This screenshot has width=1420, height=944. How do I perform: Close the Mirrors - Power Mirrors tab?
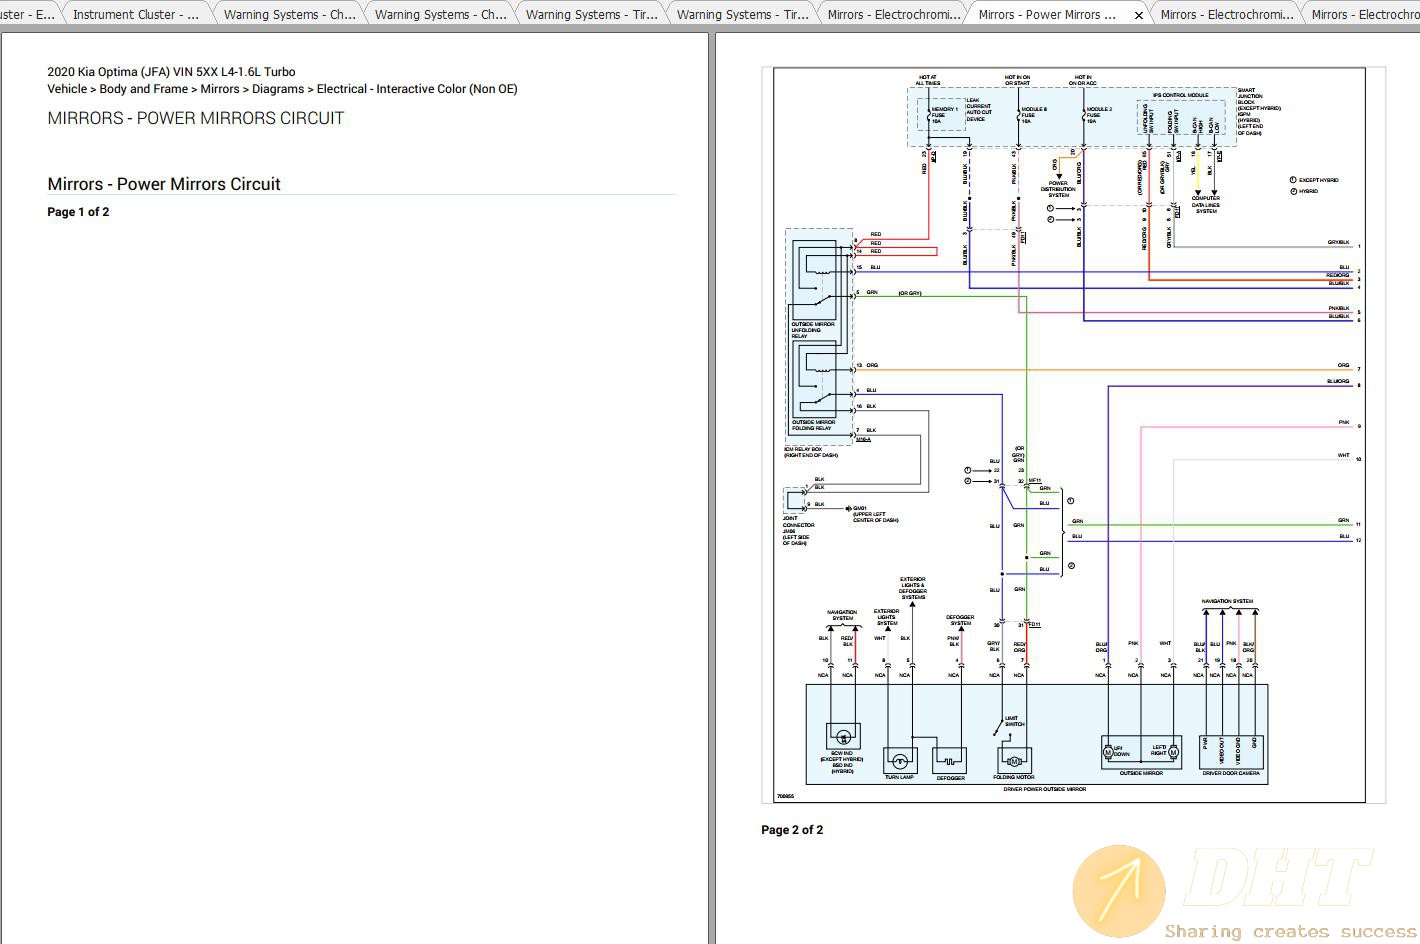coord(1138,15)
